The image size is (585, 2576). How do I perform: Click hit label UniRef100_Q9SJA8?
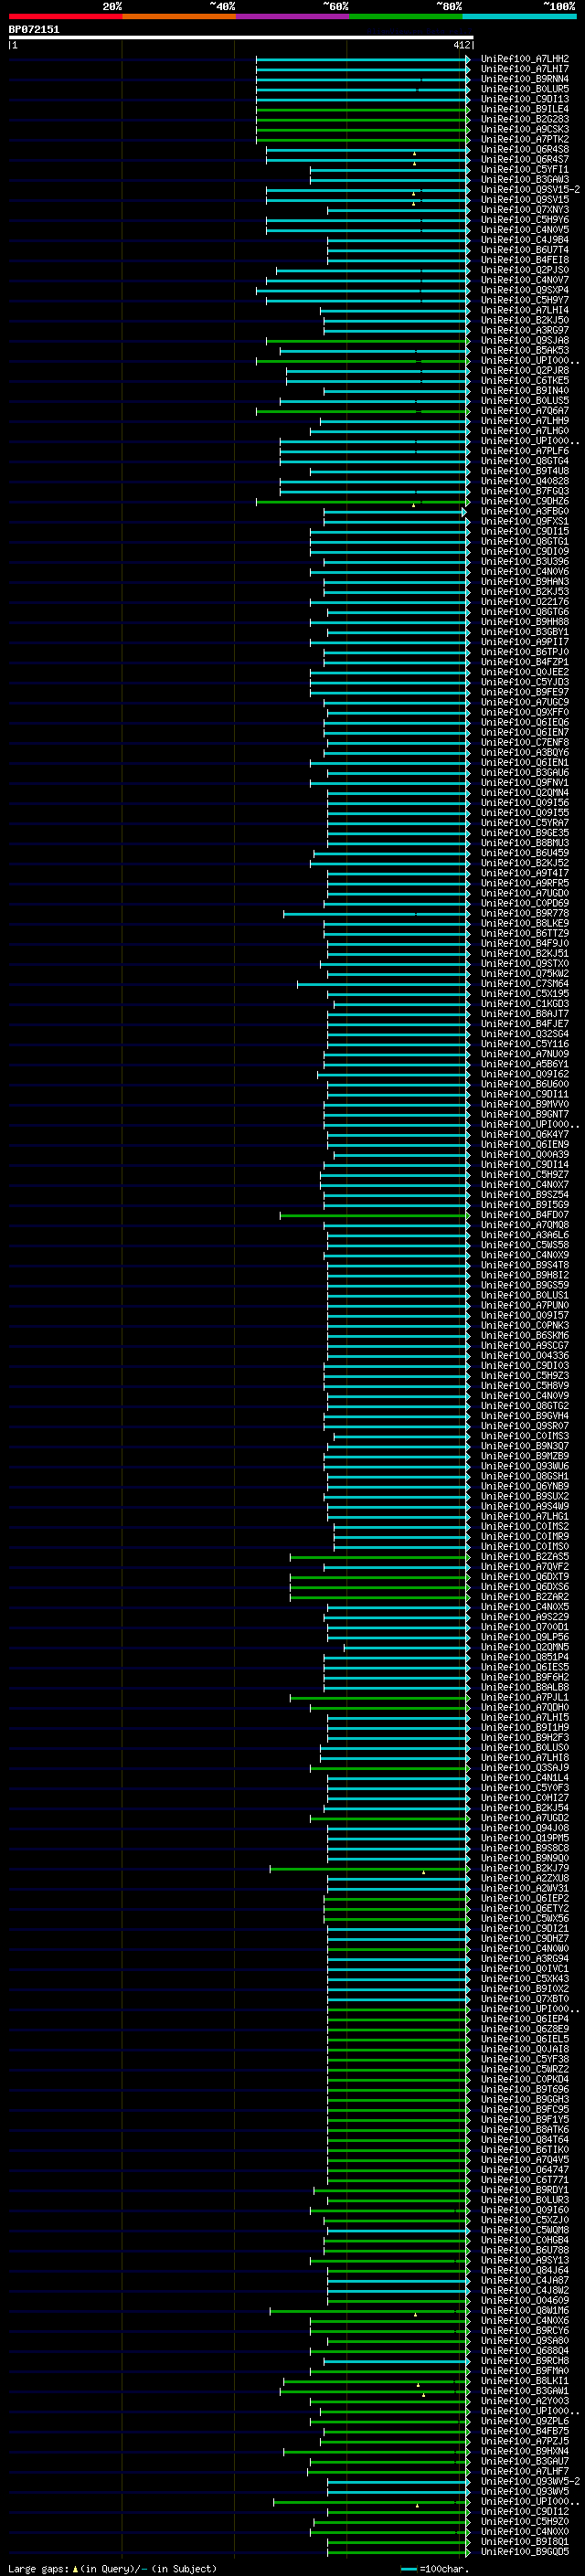[x=525, y=340]
